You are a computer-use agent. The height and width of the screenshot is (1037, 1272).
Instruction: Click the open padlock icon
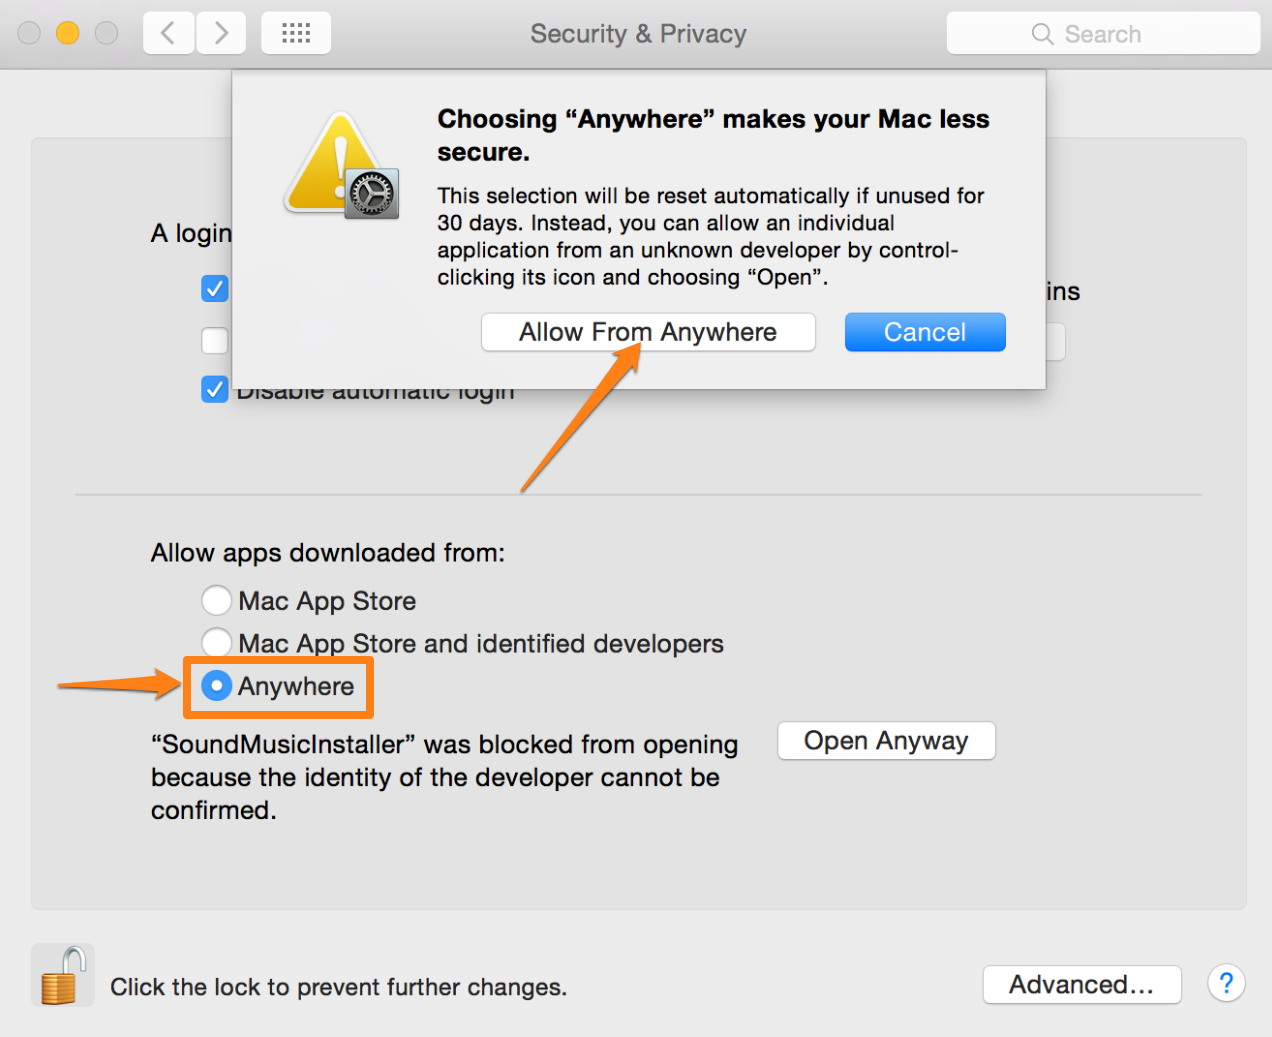point(62,976)
